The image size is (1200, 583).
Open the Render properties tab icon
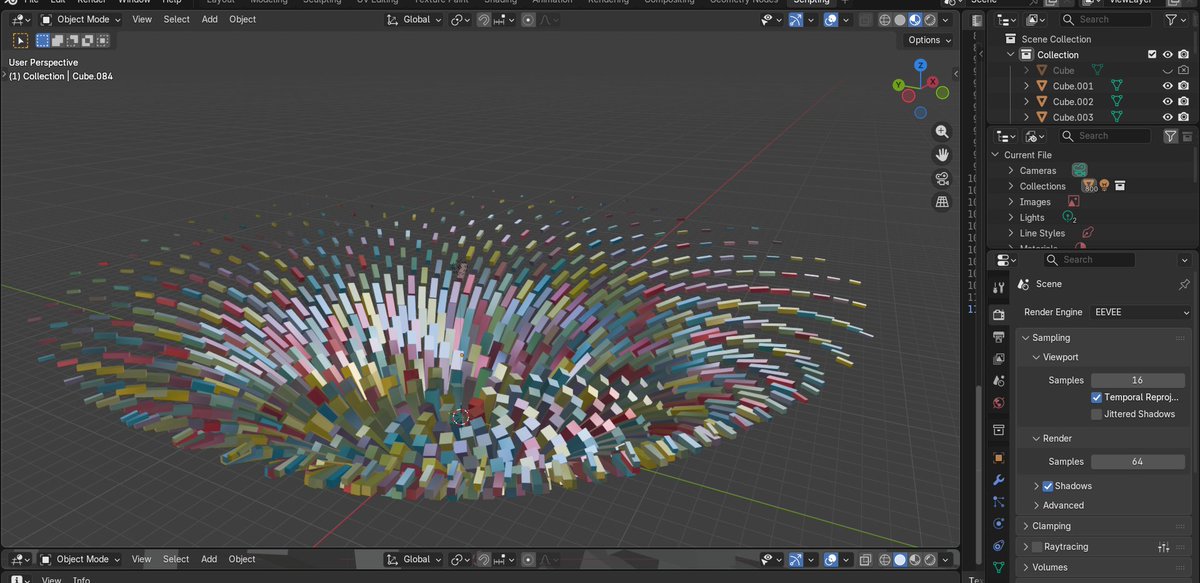click(998, 314)
